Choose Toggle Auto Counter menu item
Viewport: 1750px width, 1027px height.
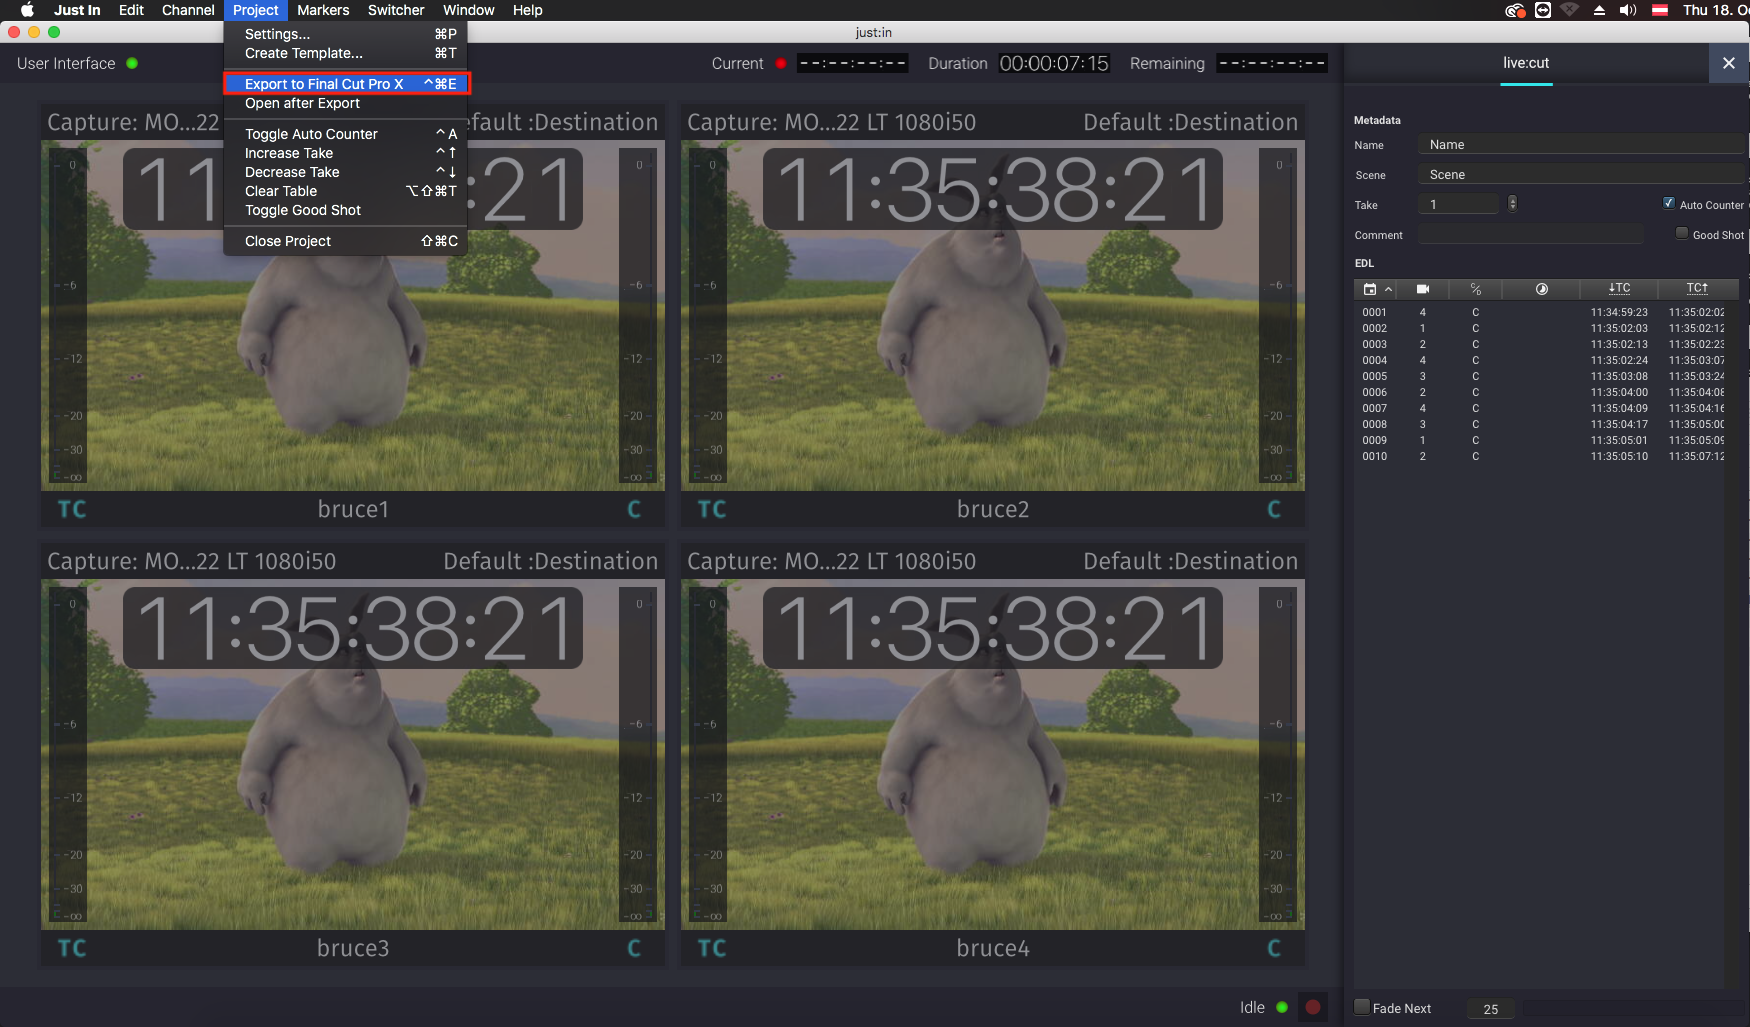pyautogui.click(x=346, y=134)
